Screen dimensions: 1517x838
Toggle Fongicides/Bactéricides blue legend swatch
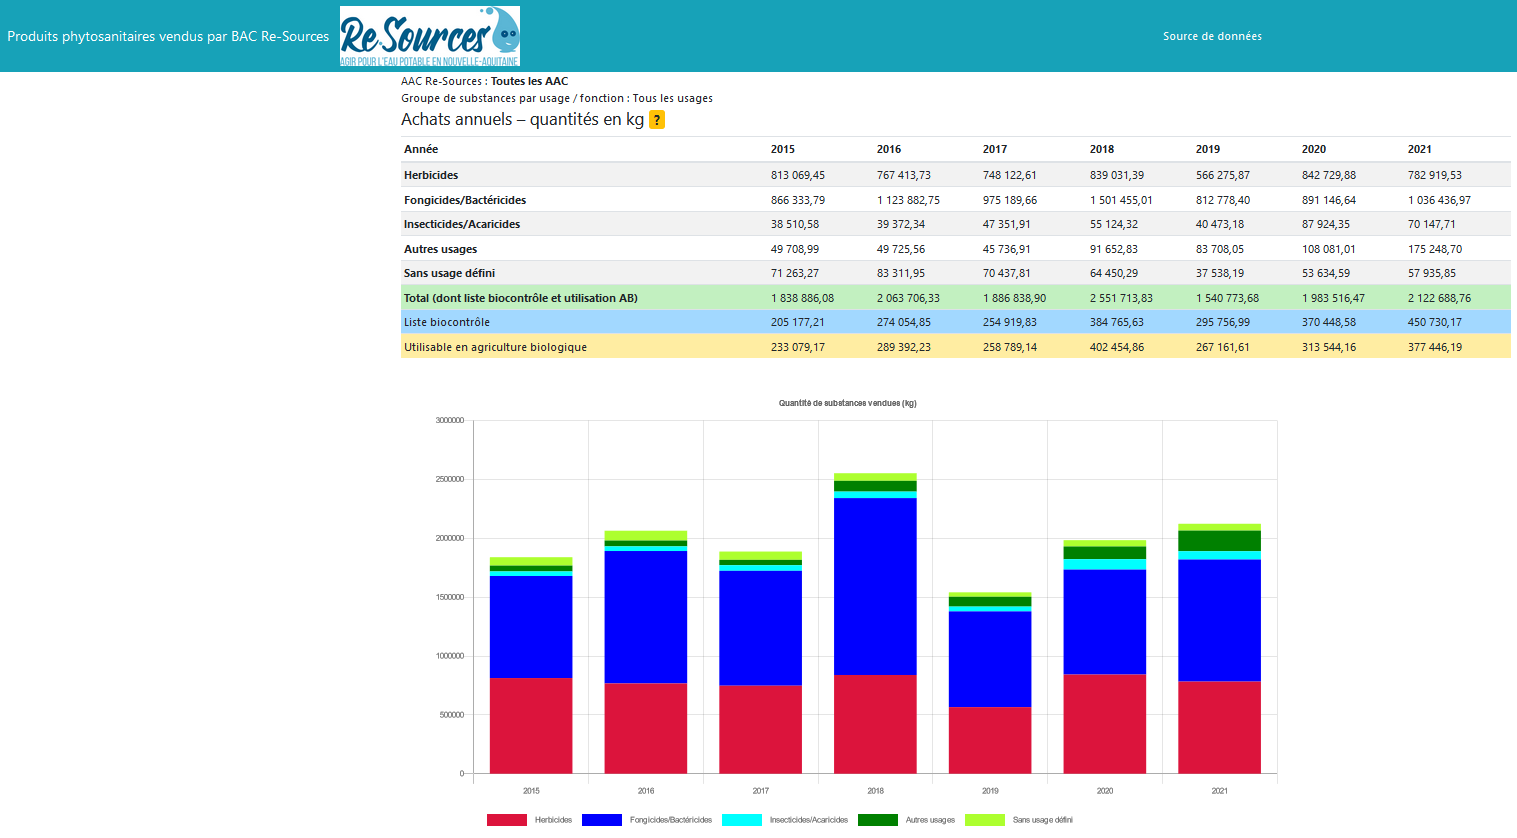601,820
